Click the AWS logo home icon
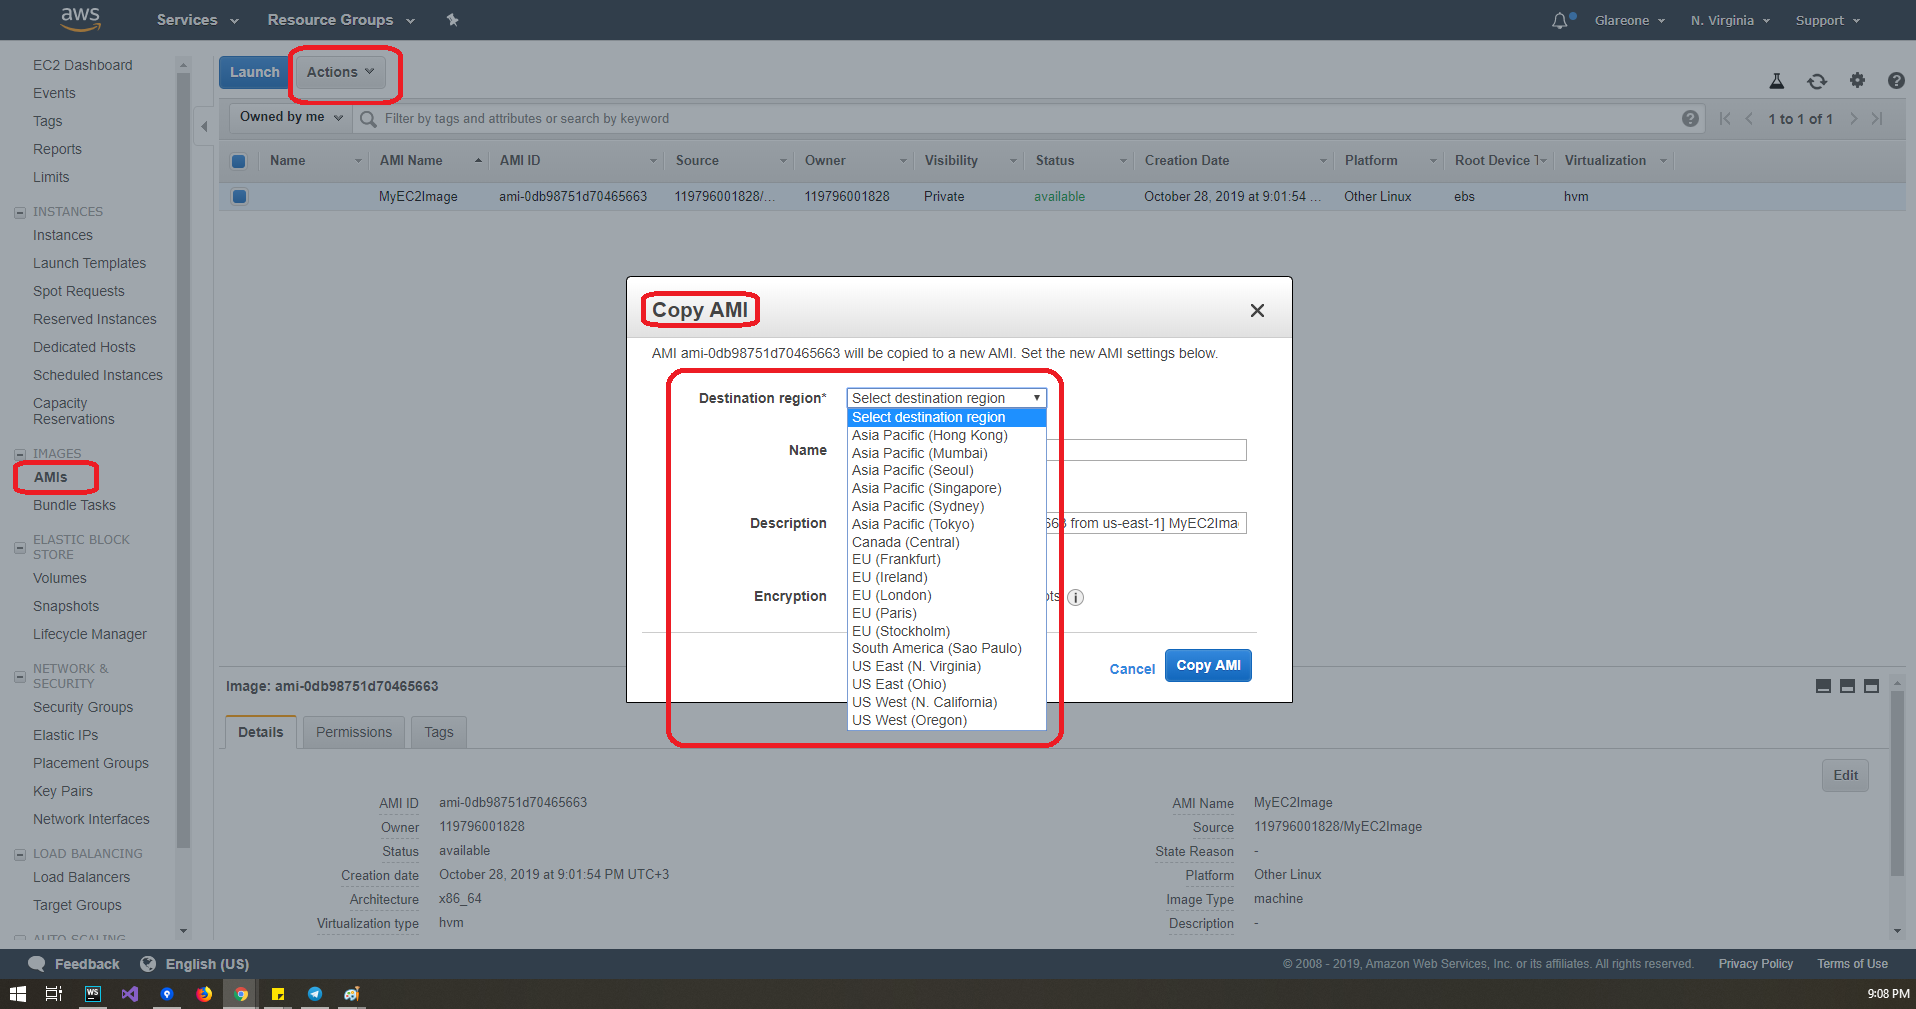 (x=80, y=19)
